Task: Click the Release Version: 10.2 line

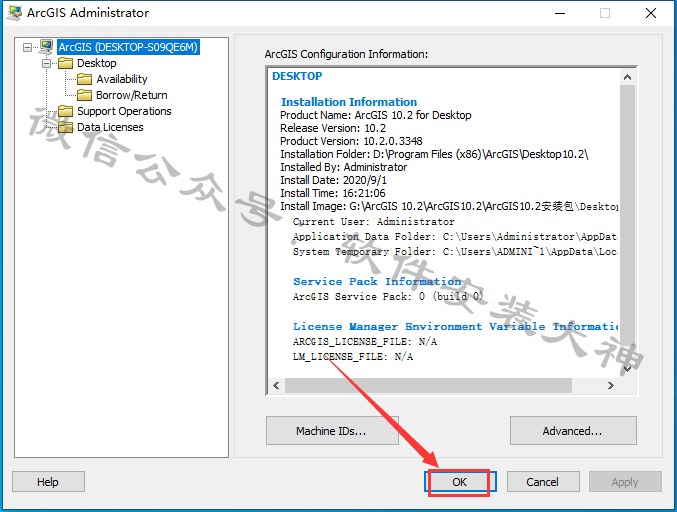Action: point(333,128)
